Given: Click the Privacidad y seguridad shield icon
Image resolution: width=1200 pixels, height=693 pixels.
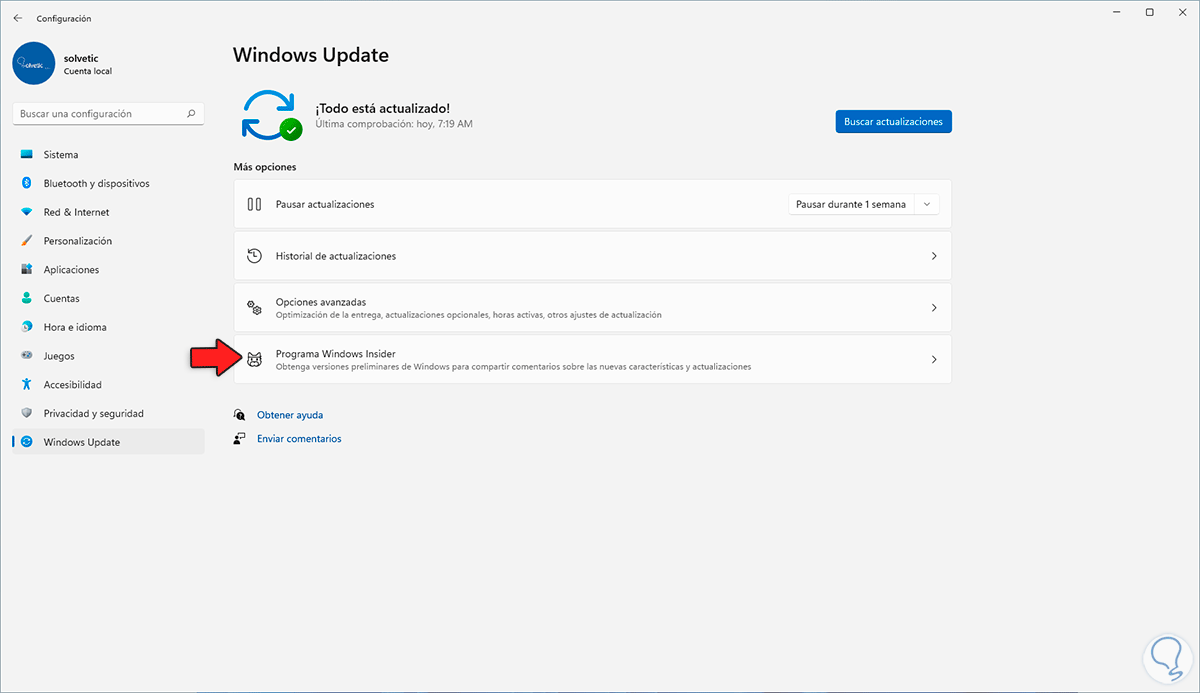Looking at the screenshot, I should point(26,413).
